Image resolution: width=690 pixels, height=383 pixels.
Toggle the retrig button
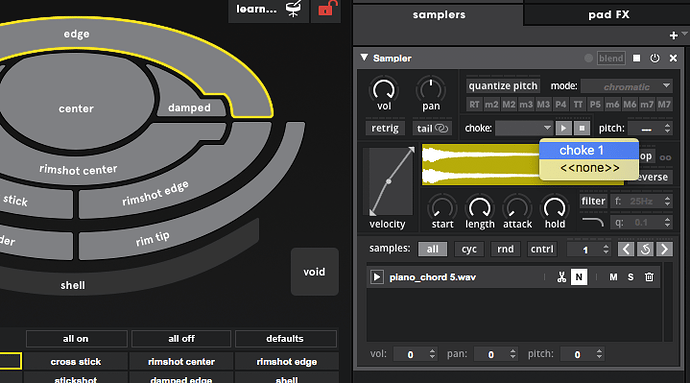point(385,128)
